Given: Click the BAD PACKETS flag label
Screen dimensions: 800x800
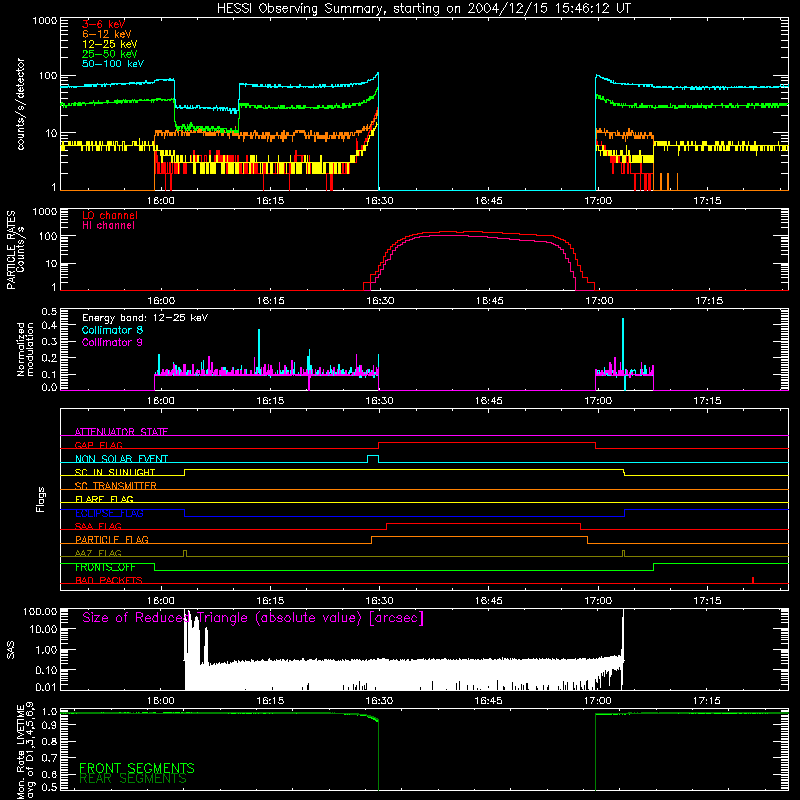Looking at the screenshot, I should (x=109, y=580).
